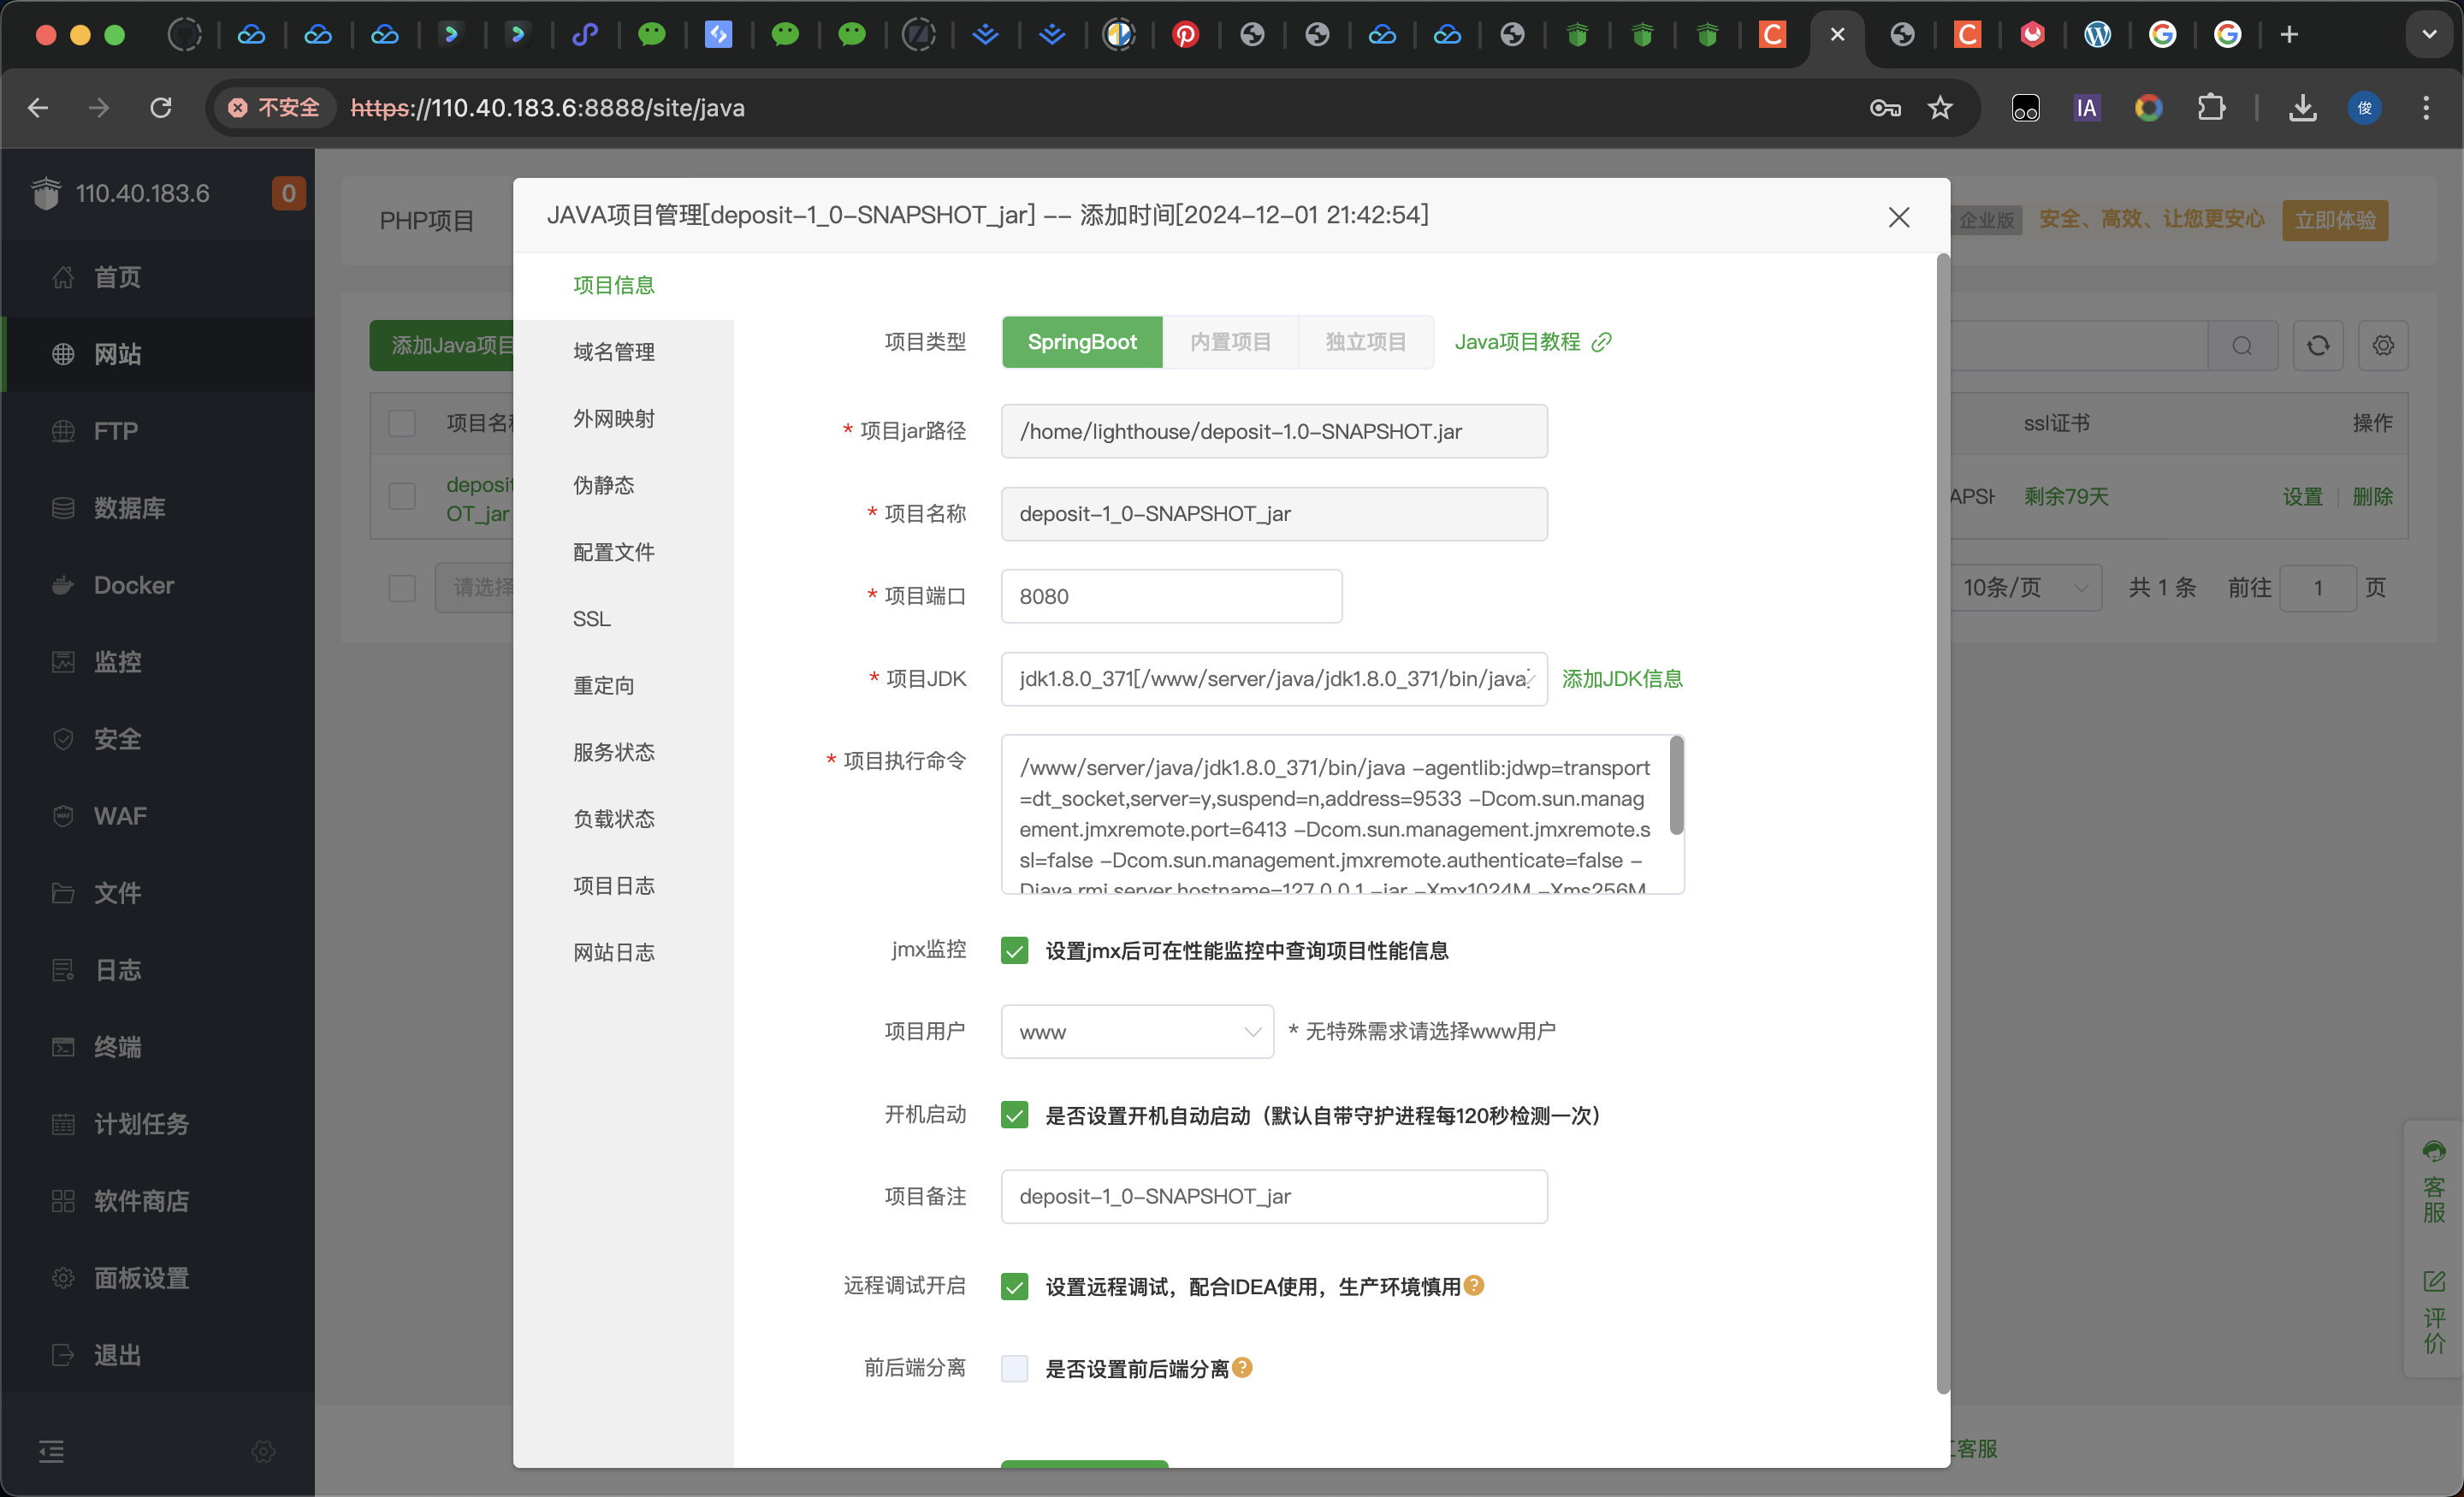Open the 请选择 batch action dropdown
Viewport: 2464px width, 1497px height.
476,587
